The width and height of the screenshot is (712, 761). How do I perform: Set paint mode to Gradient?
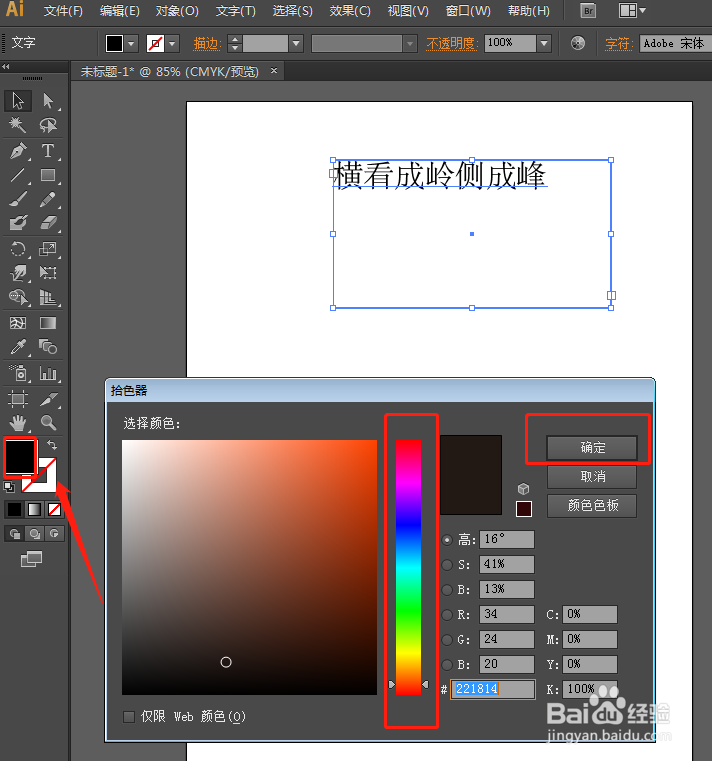(34, 509)
